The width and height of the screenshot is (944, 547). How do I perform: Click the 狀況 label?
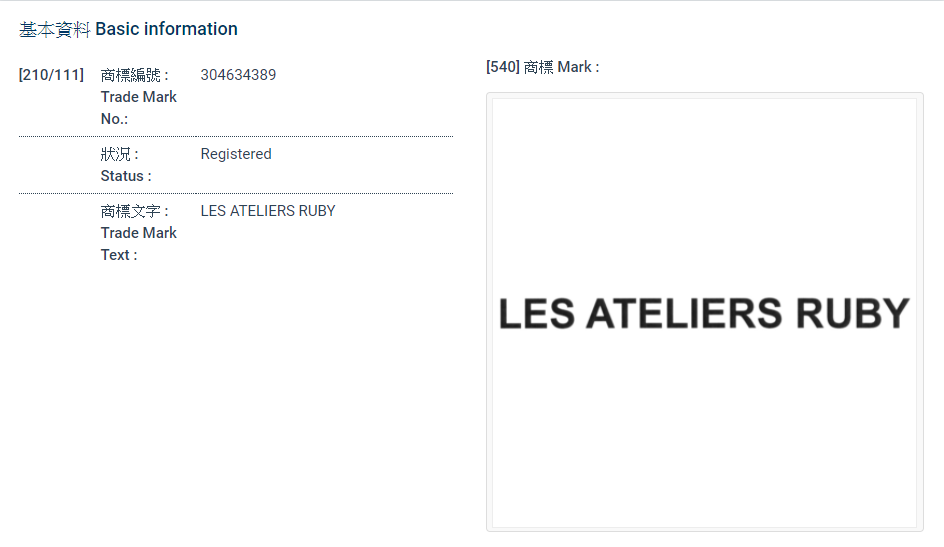120,154
